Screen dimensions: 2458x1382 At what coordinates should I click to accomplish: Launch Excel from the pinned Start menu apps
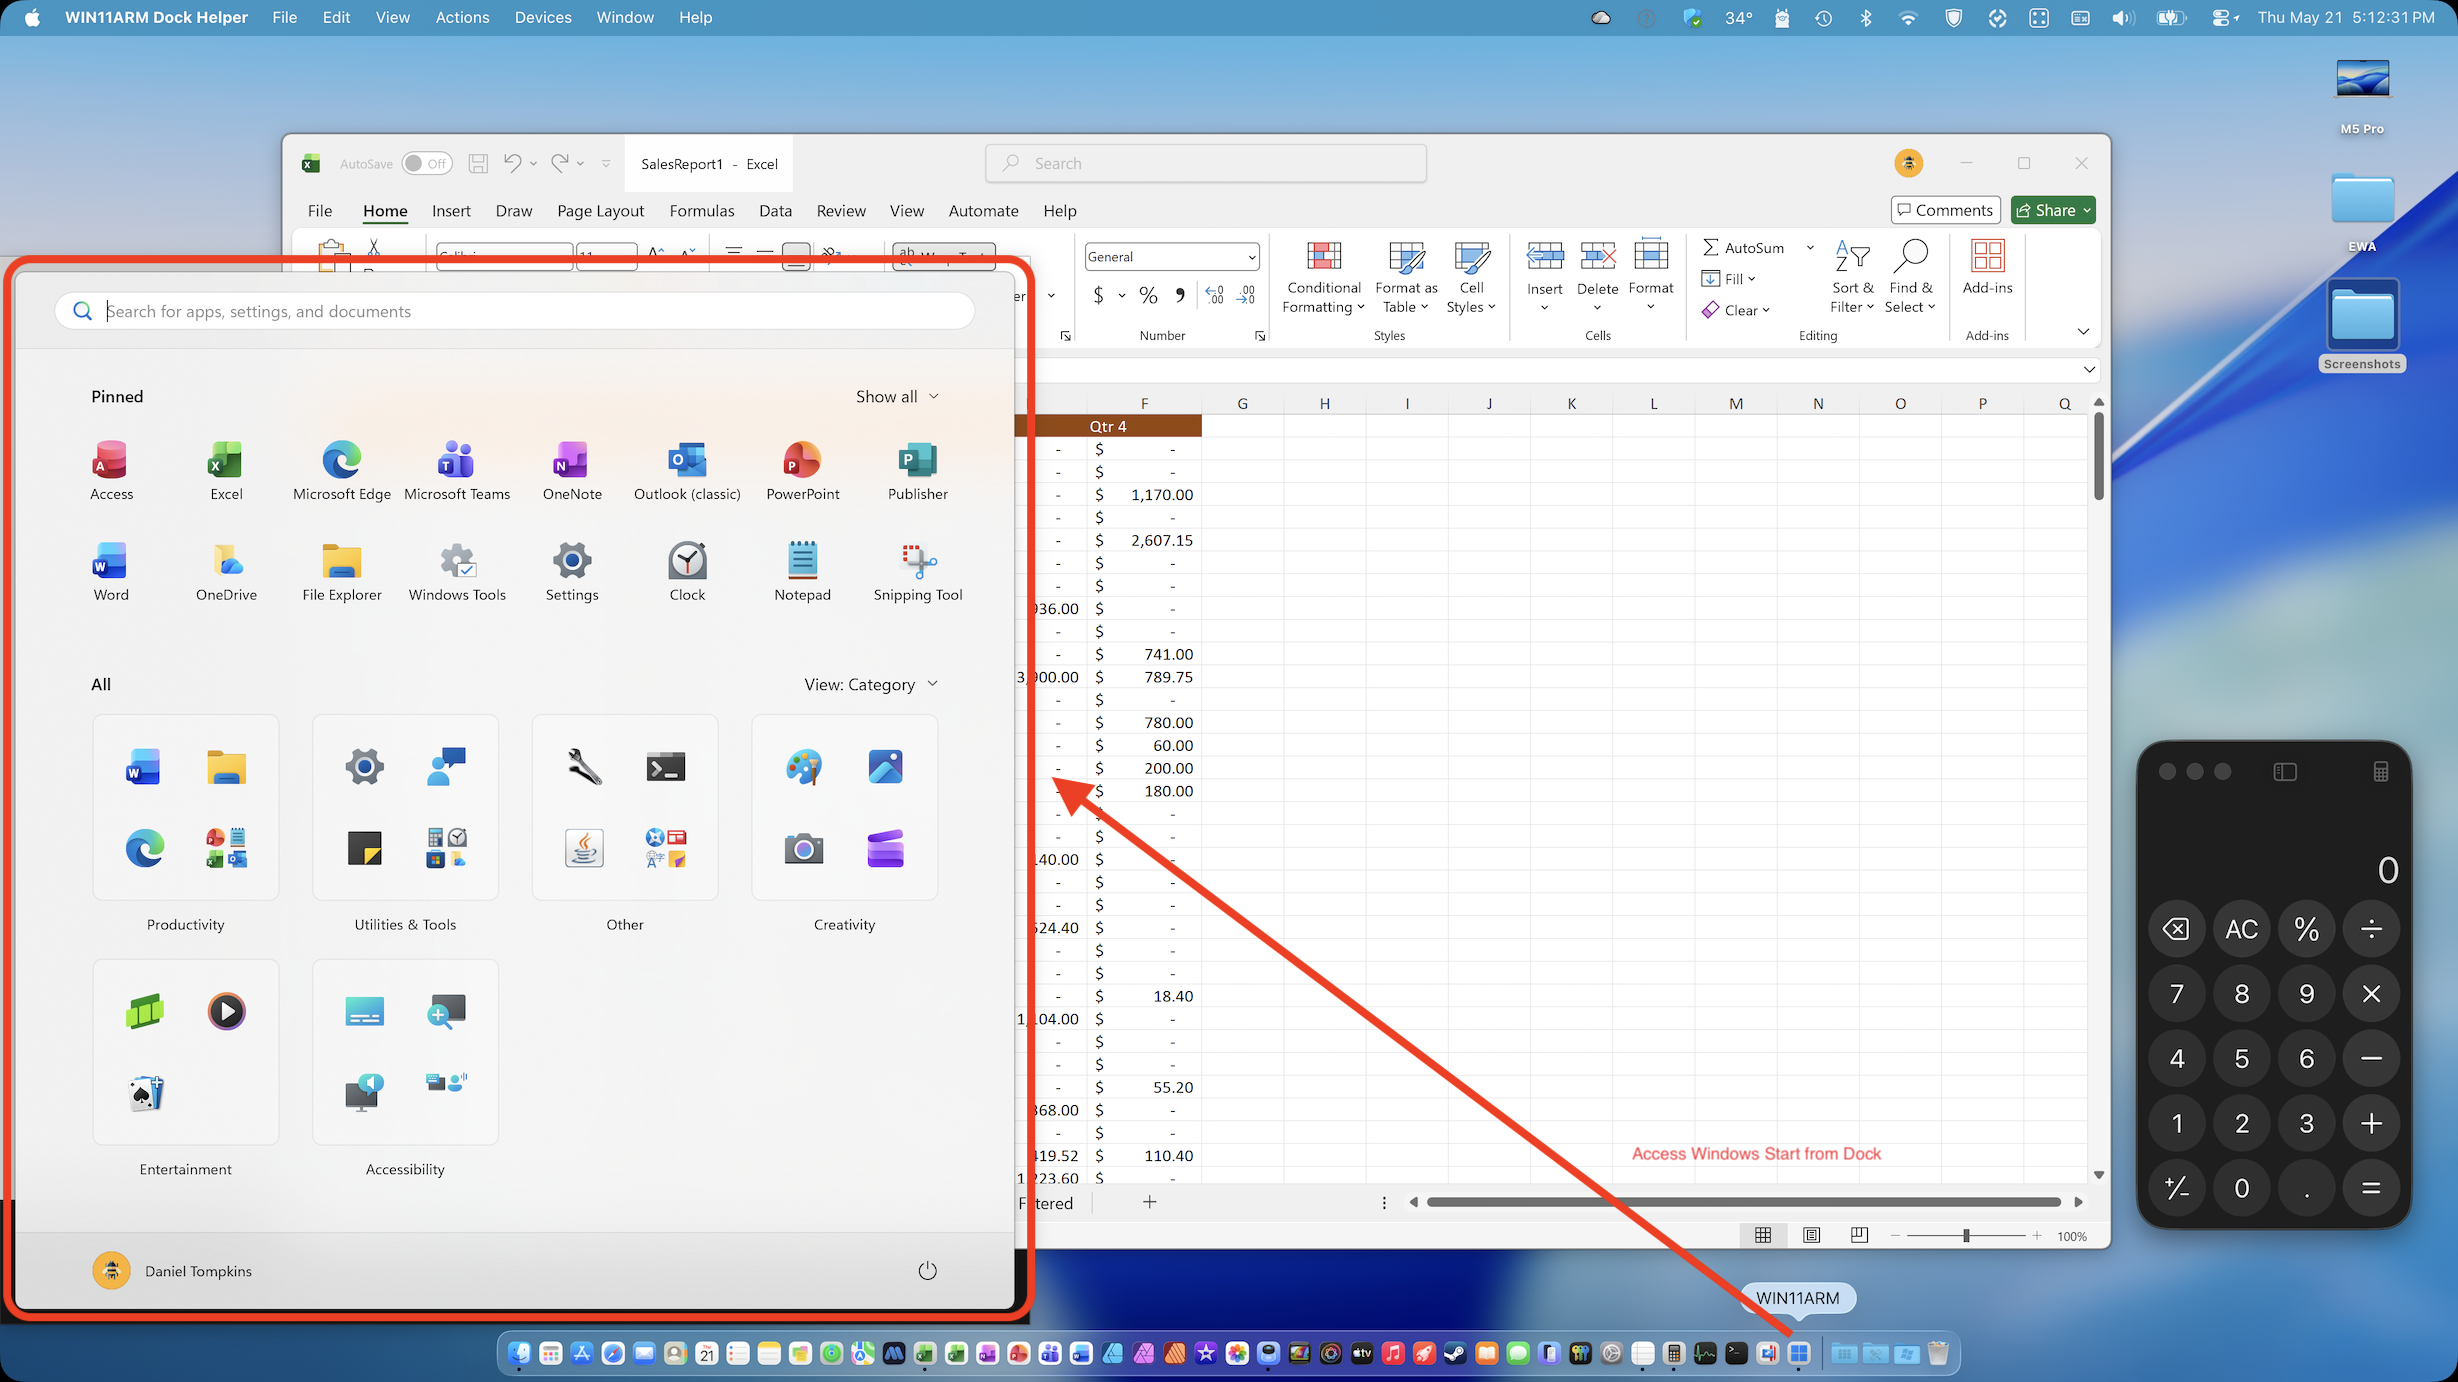click(226, 470)
